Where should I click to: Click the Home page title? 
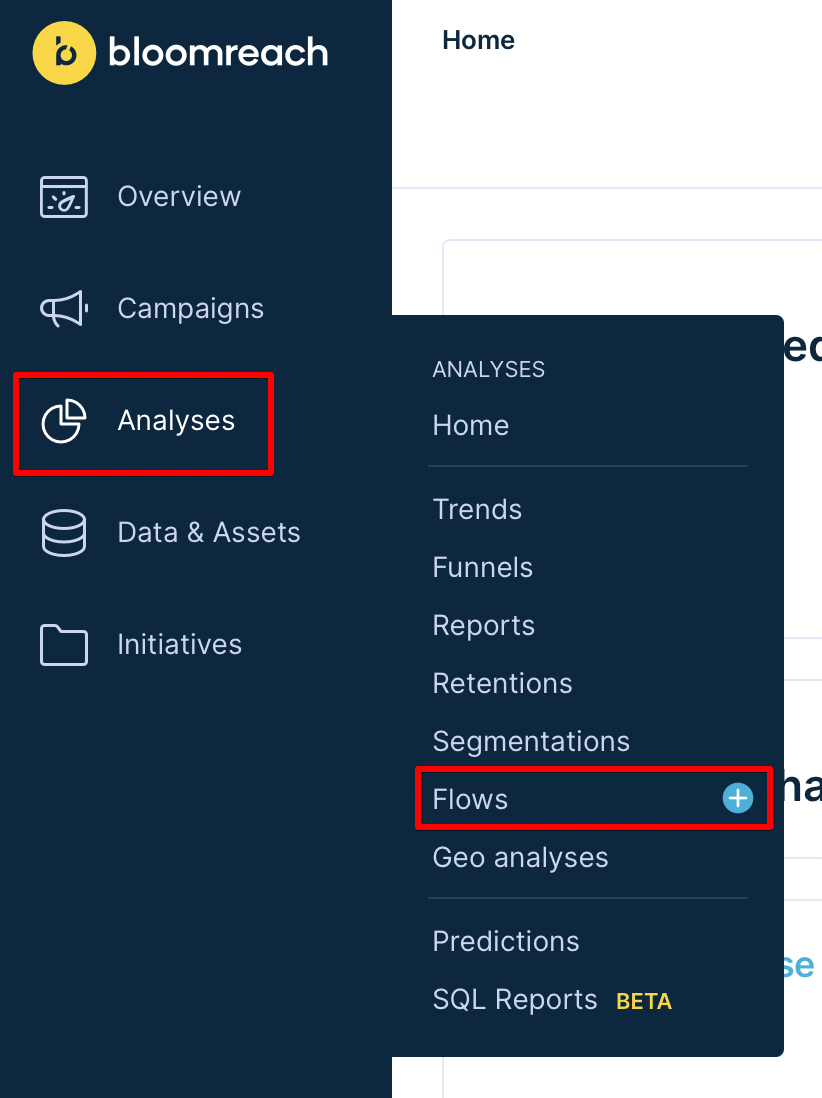[x=478, y=41]
